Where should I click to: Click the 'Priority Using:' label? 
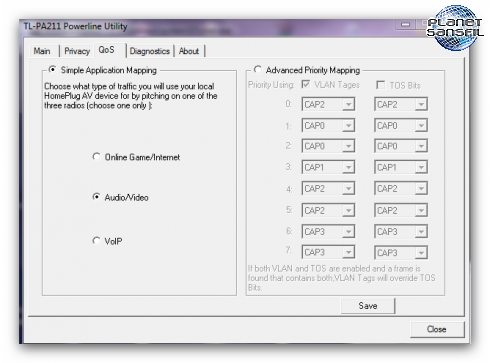pyautogui.click(x=271, y=85)
